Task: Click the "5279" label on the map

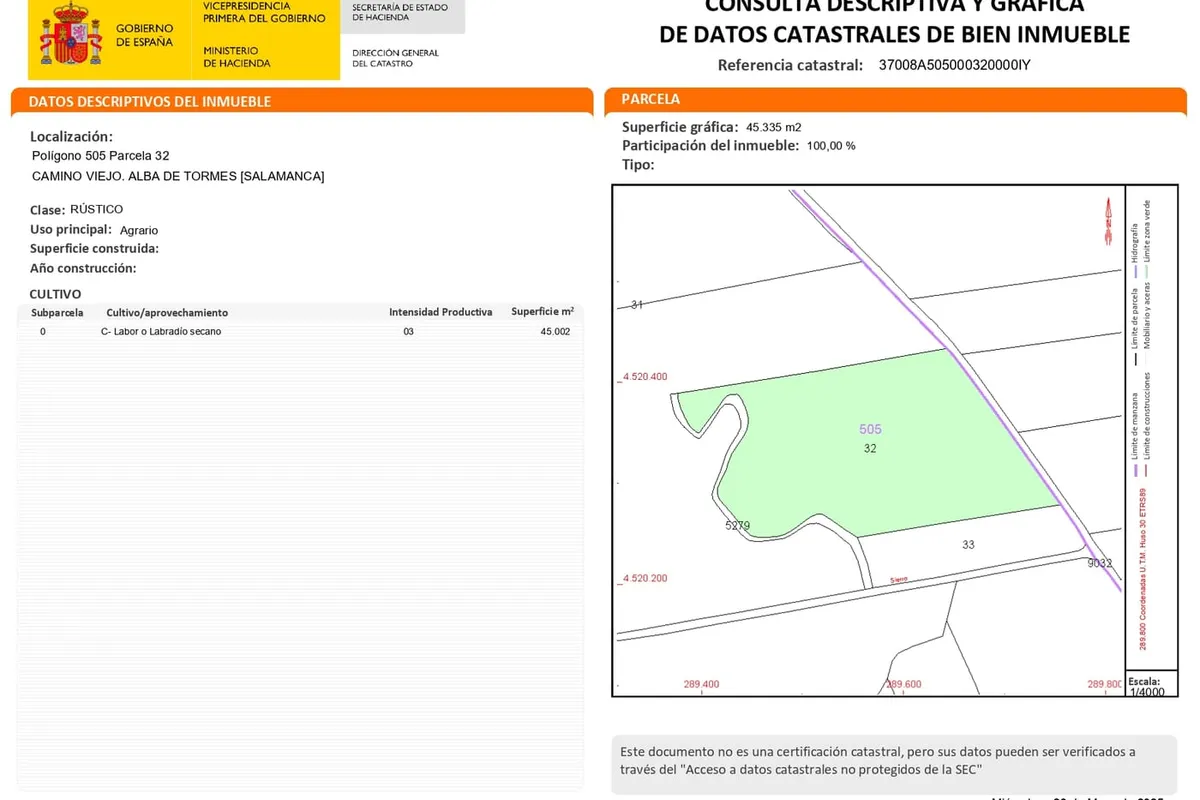Action: coord(737,525)
